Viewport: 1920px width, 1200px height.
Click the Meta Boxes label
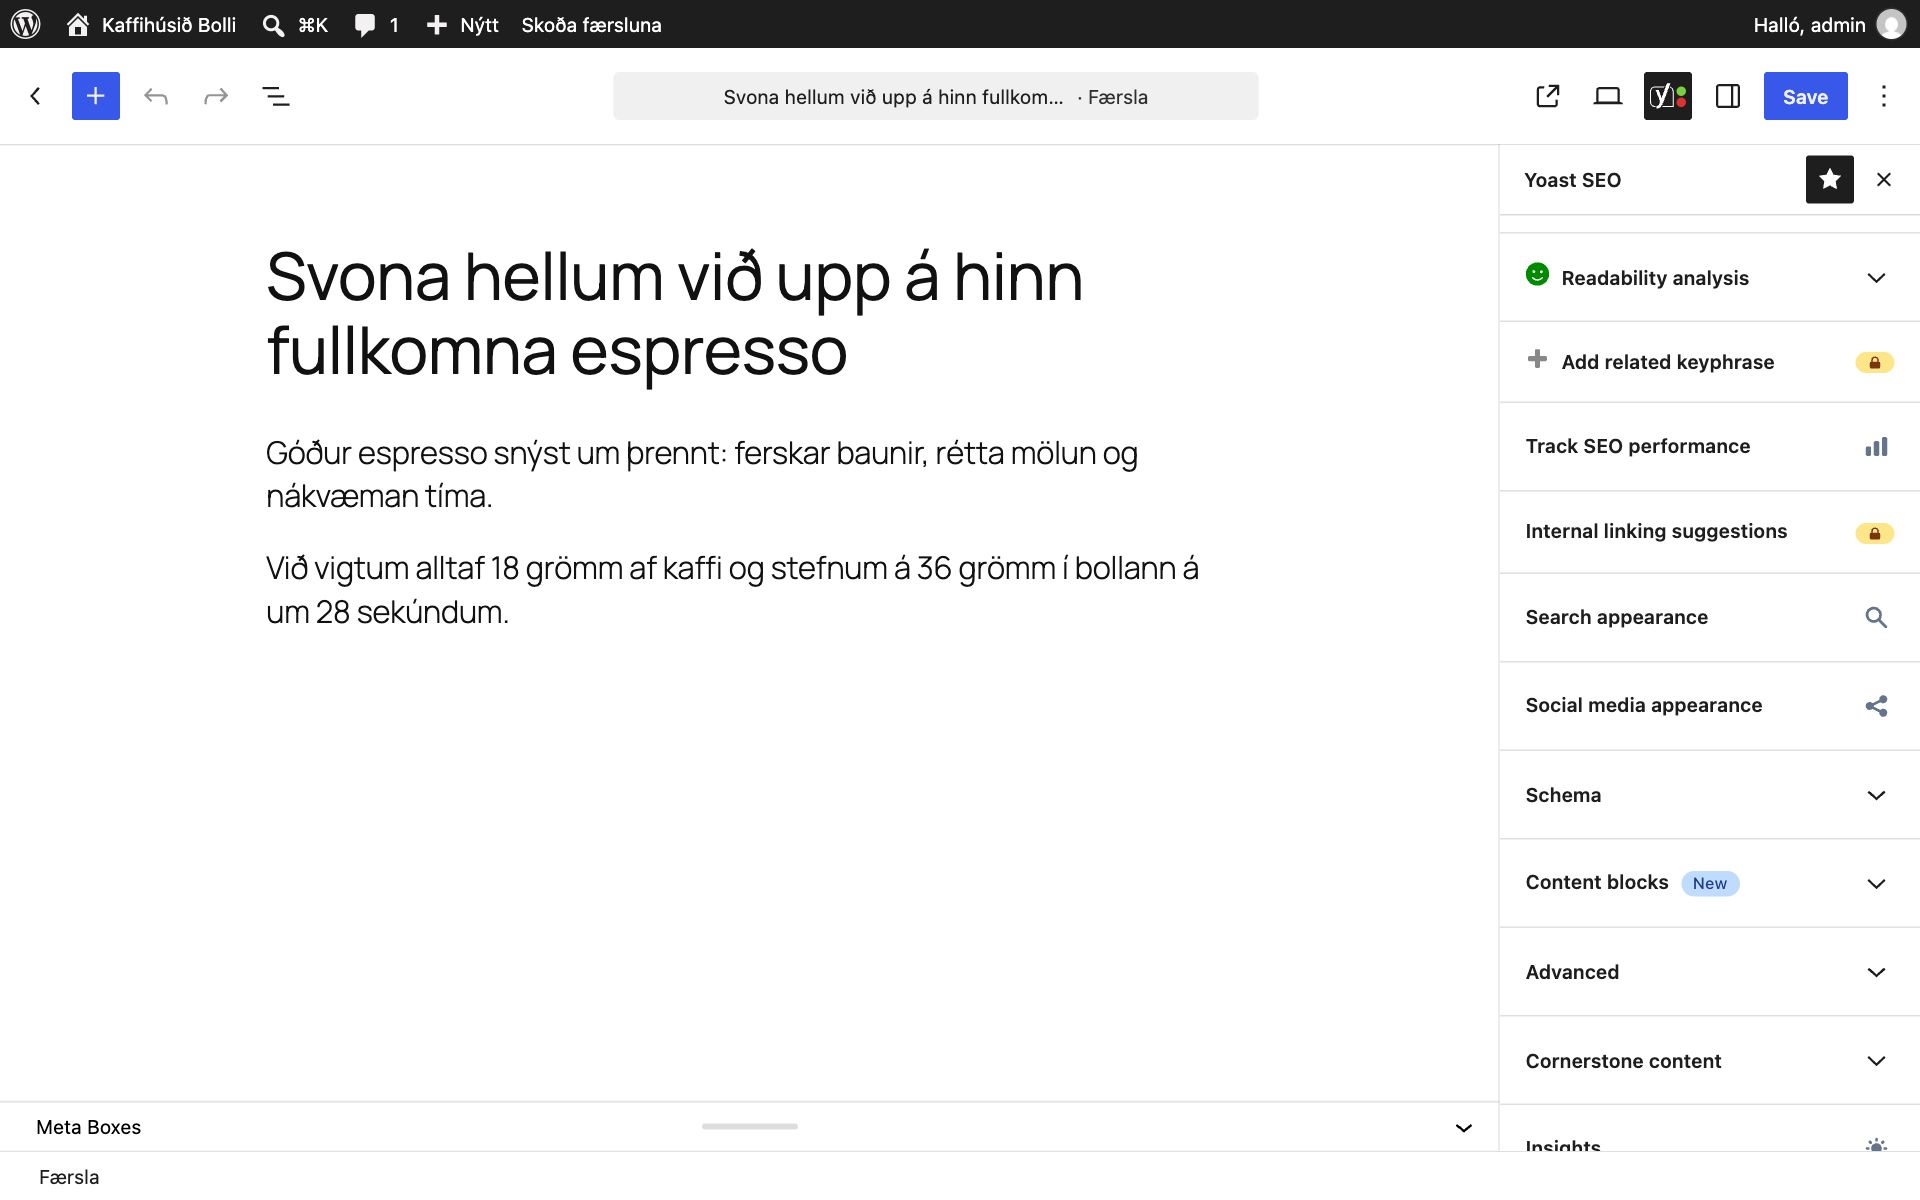click(x=89, y=1127)
